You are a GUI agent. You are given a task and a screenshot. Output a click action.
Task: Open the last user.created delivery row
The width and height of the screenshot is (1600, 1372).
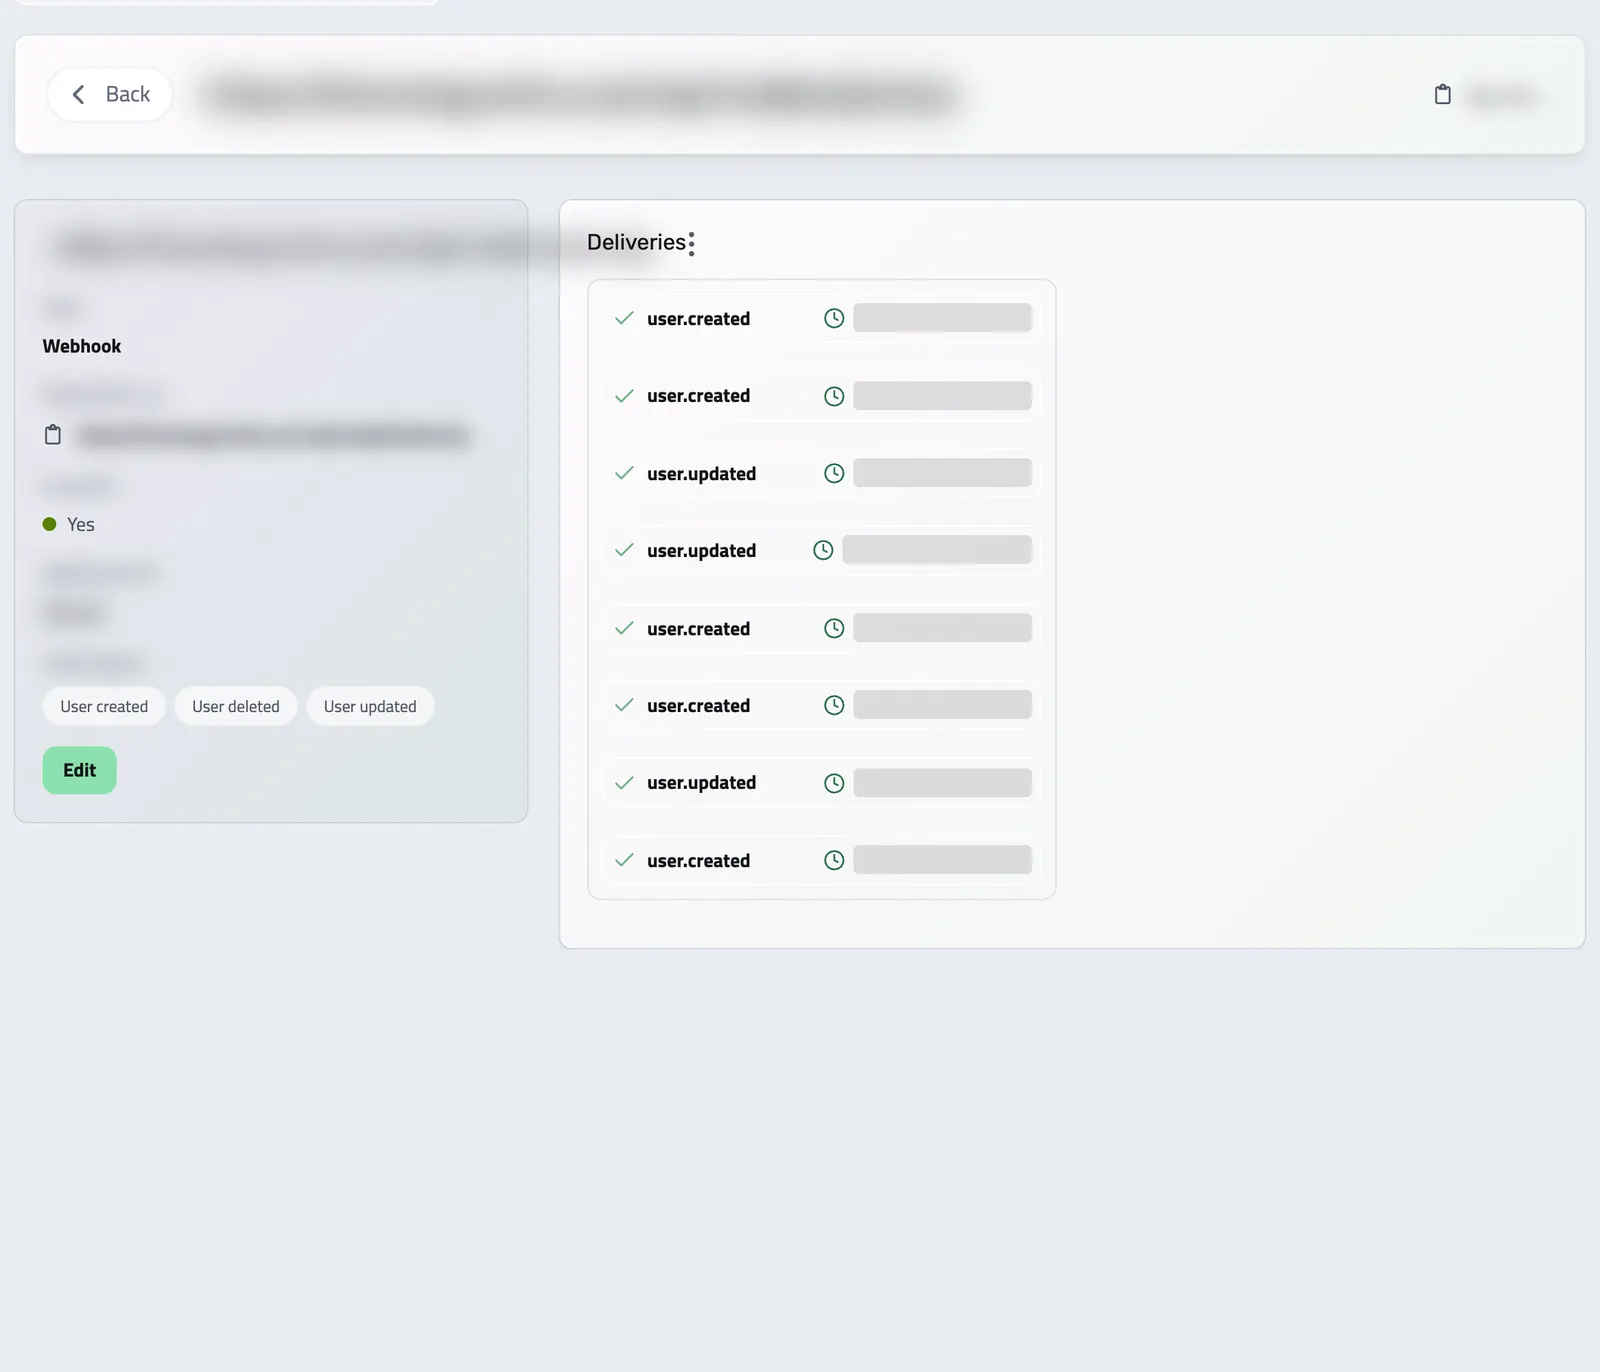point(821,861)
